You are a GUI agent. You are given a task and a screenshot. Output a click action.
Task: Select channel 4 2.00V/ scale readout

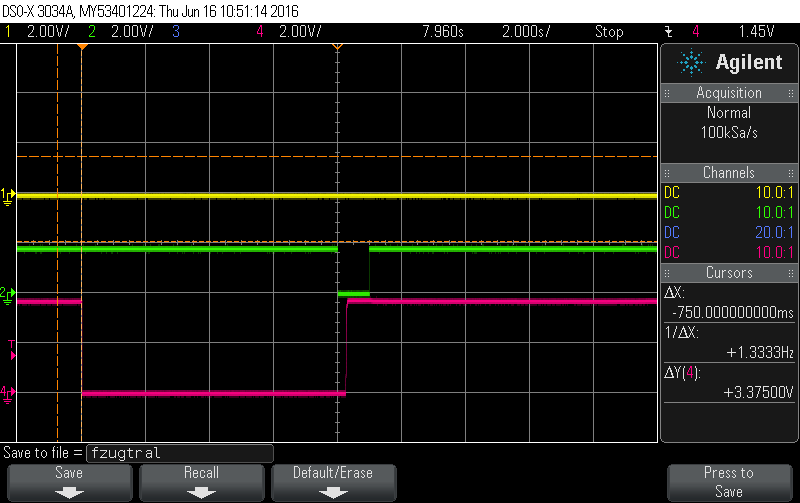[300, 32]
